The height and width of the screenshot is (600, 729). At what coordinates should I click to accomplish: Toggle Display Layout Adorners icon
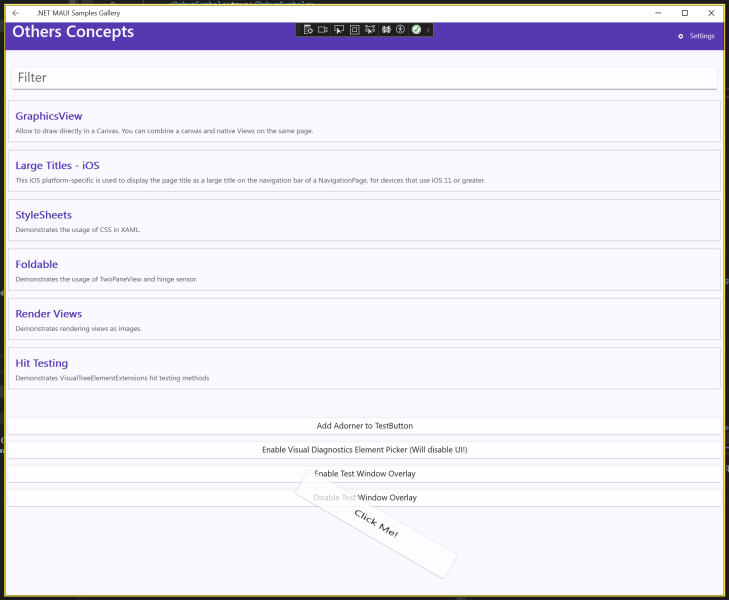354,30
